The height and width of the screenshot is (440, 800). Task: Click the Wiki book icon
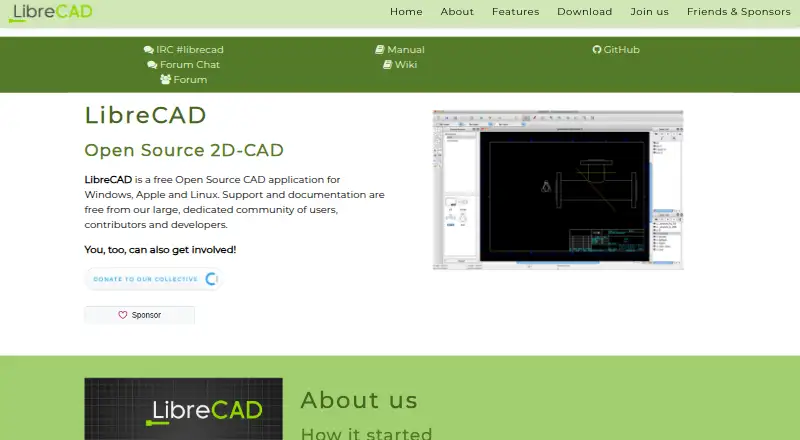click(x=387, y=65)
